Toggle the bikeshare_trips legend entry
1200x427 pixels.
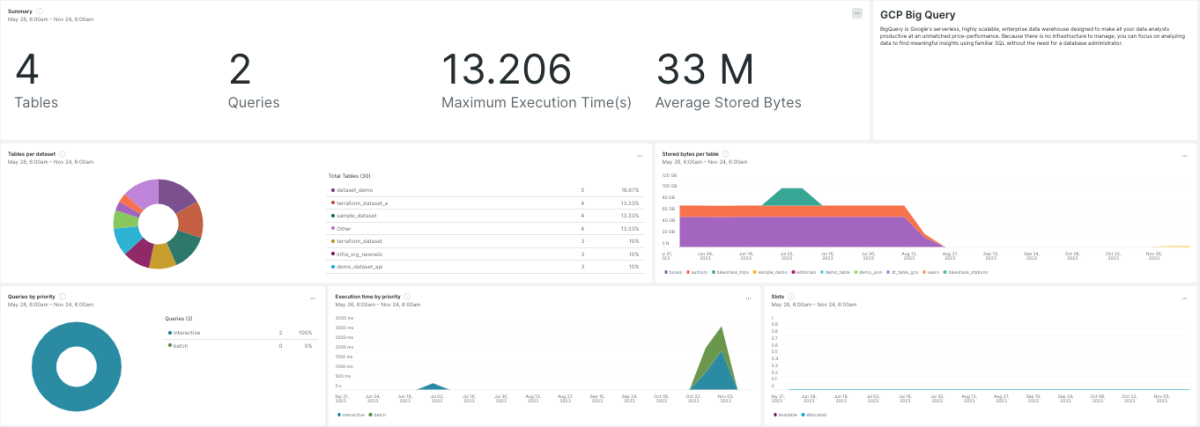[x=730, y=271]
